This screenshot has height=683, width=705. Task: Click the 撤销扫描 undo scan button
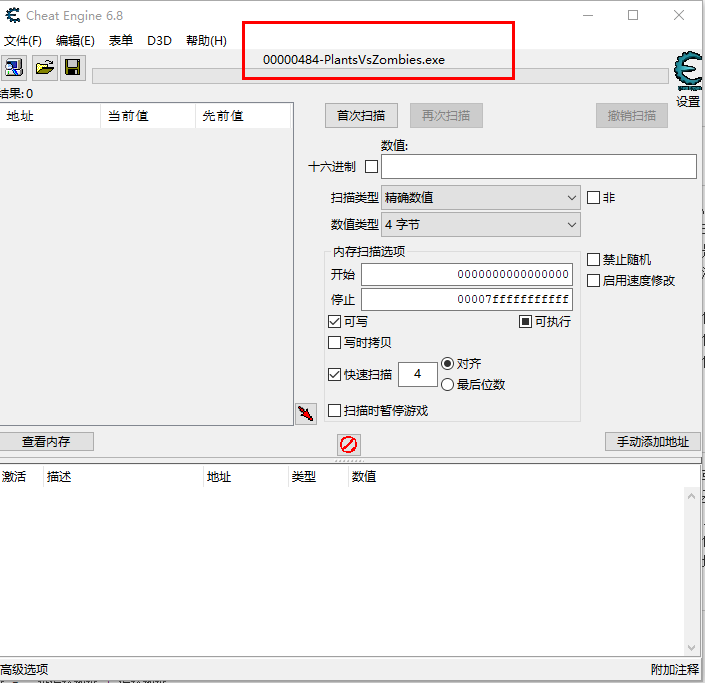(632, 116)
